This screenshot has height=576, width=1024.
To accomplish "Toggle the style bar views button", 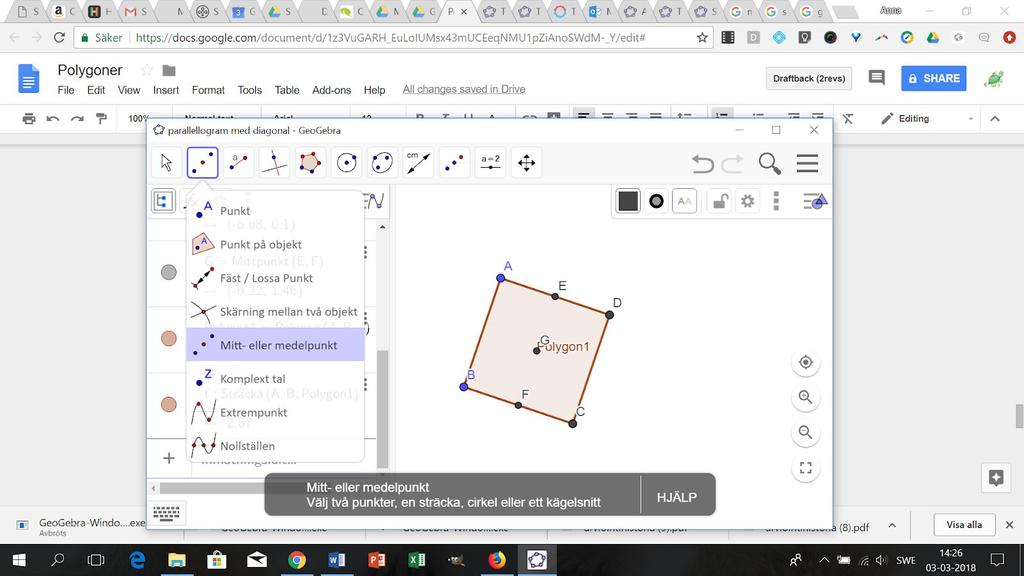I will tap(815, 201).
